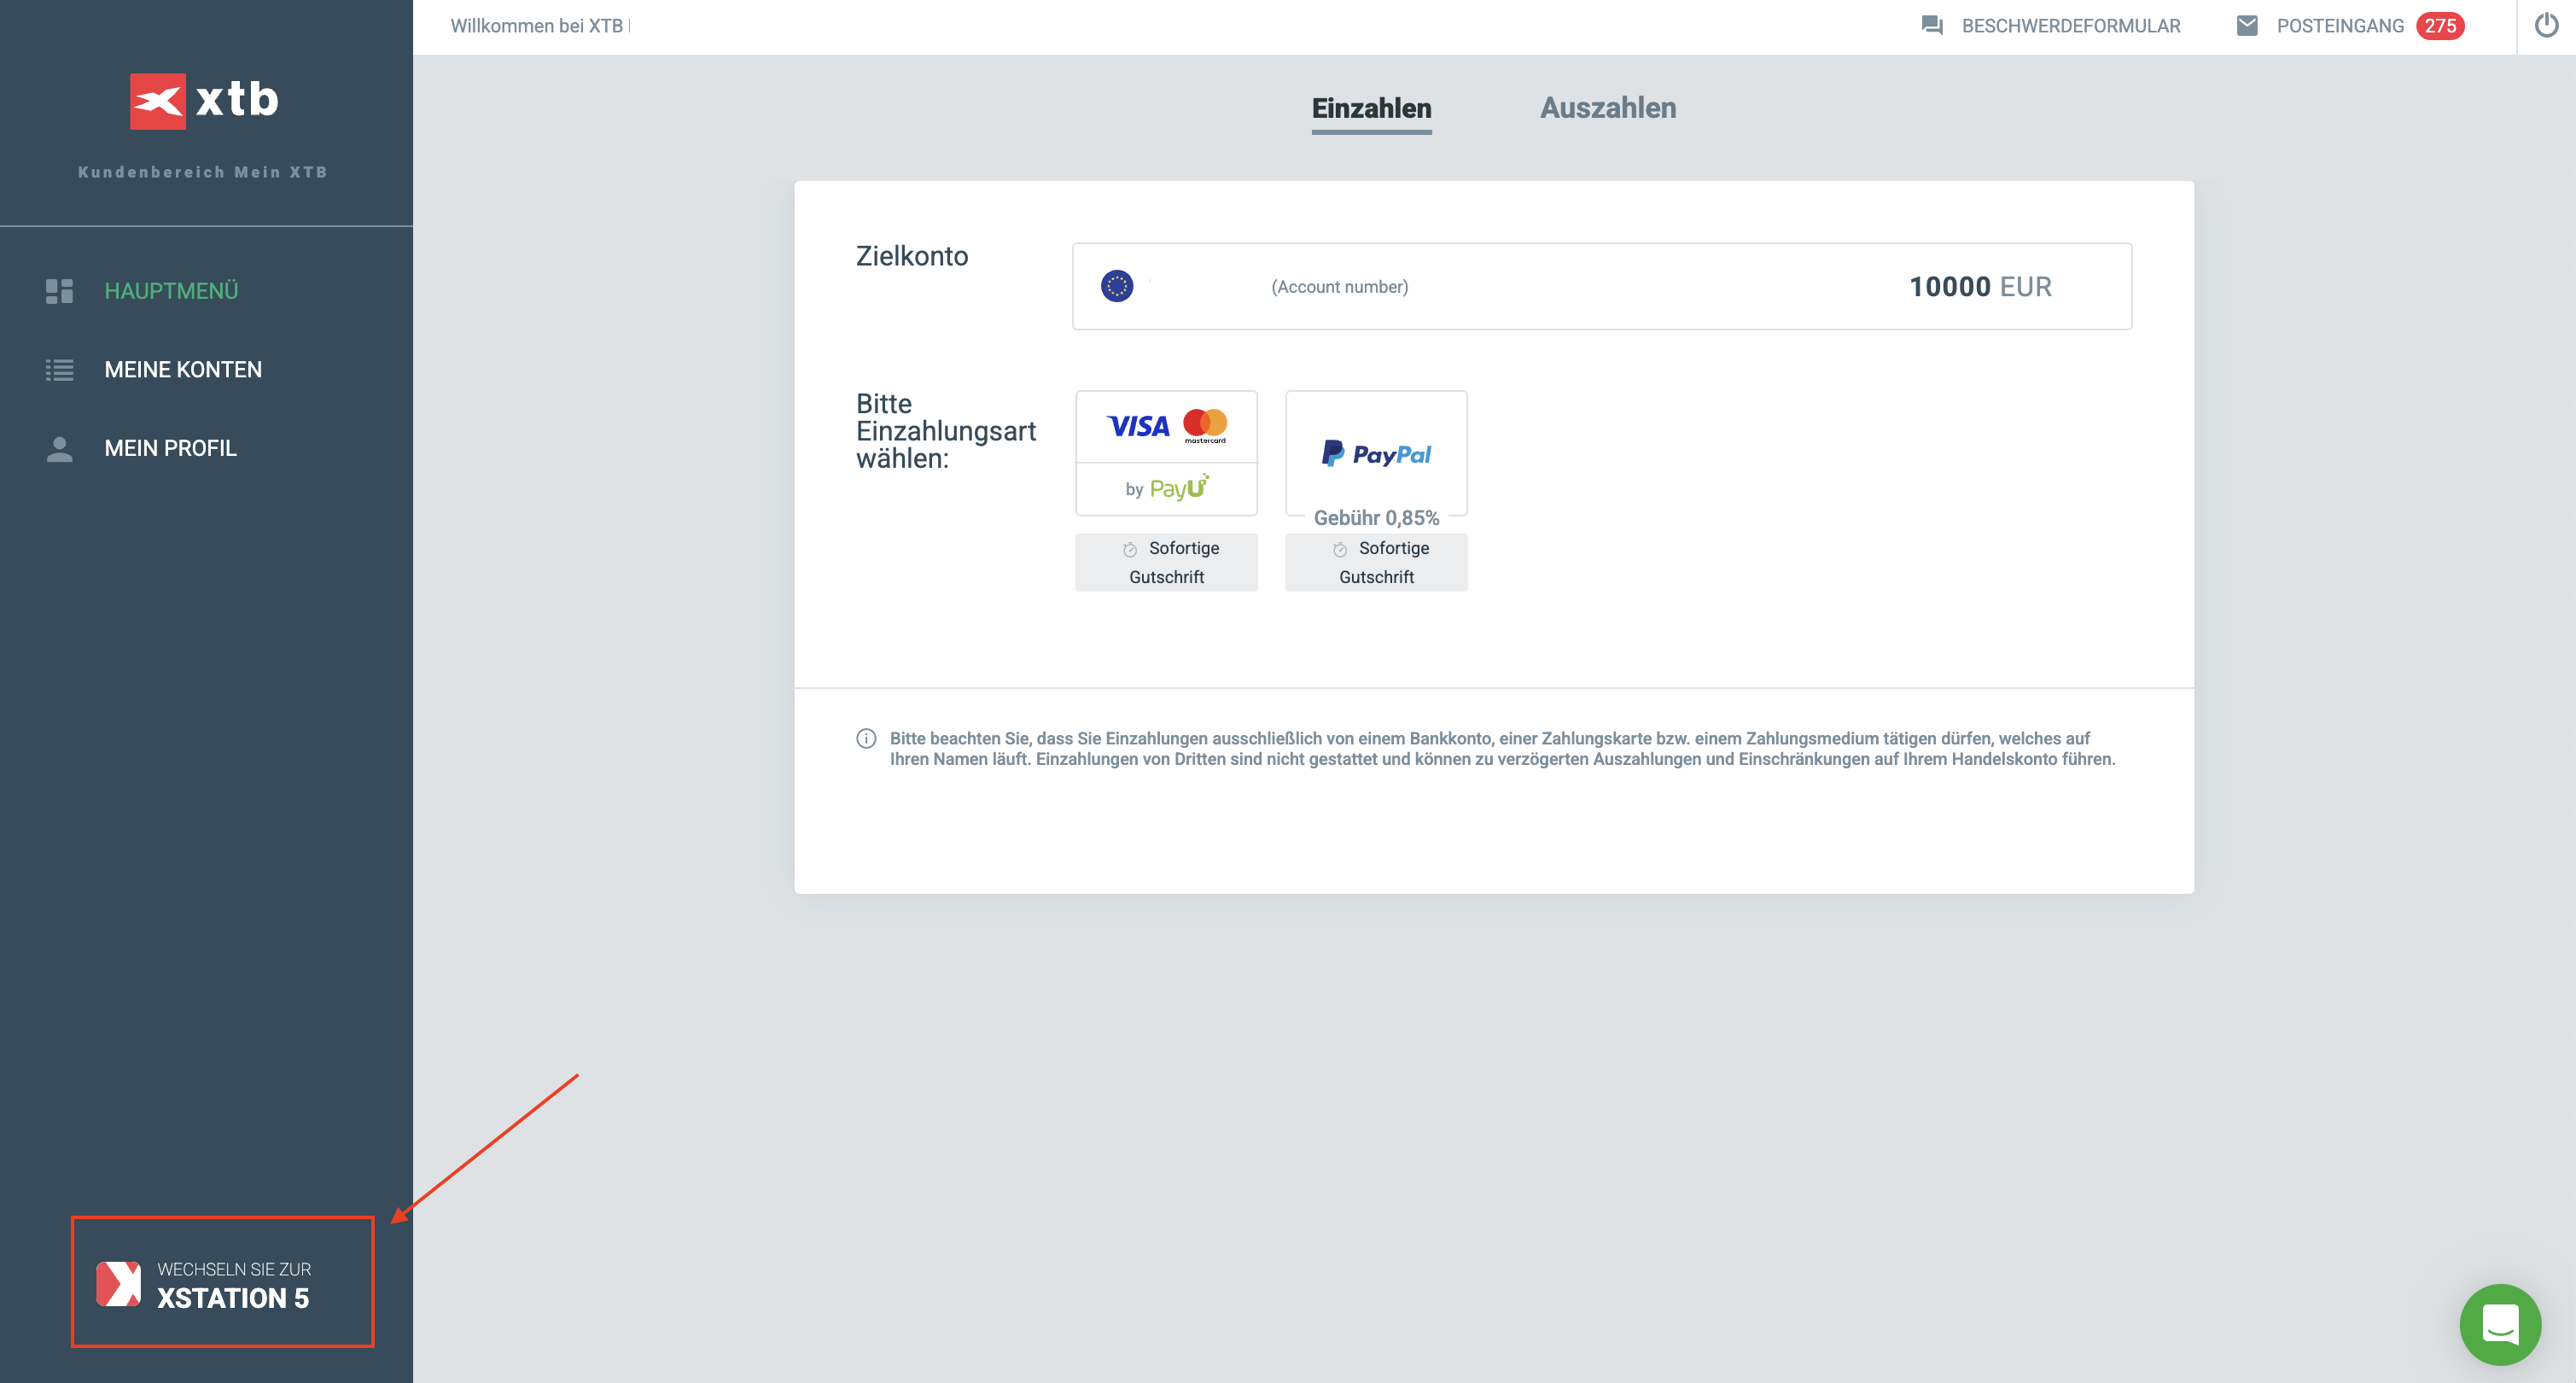The image size is (2576, 1383).
Task: Click the Gebühr 0,85% label under PayPal
Action: pos(1376,518)
